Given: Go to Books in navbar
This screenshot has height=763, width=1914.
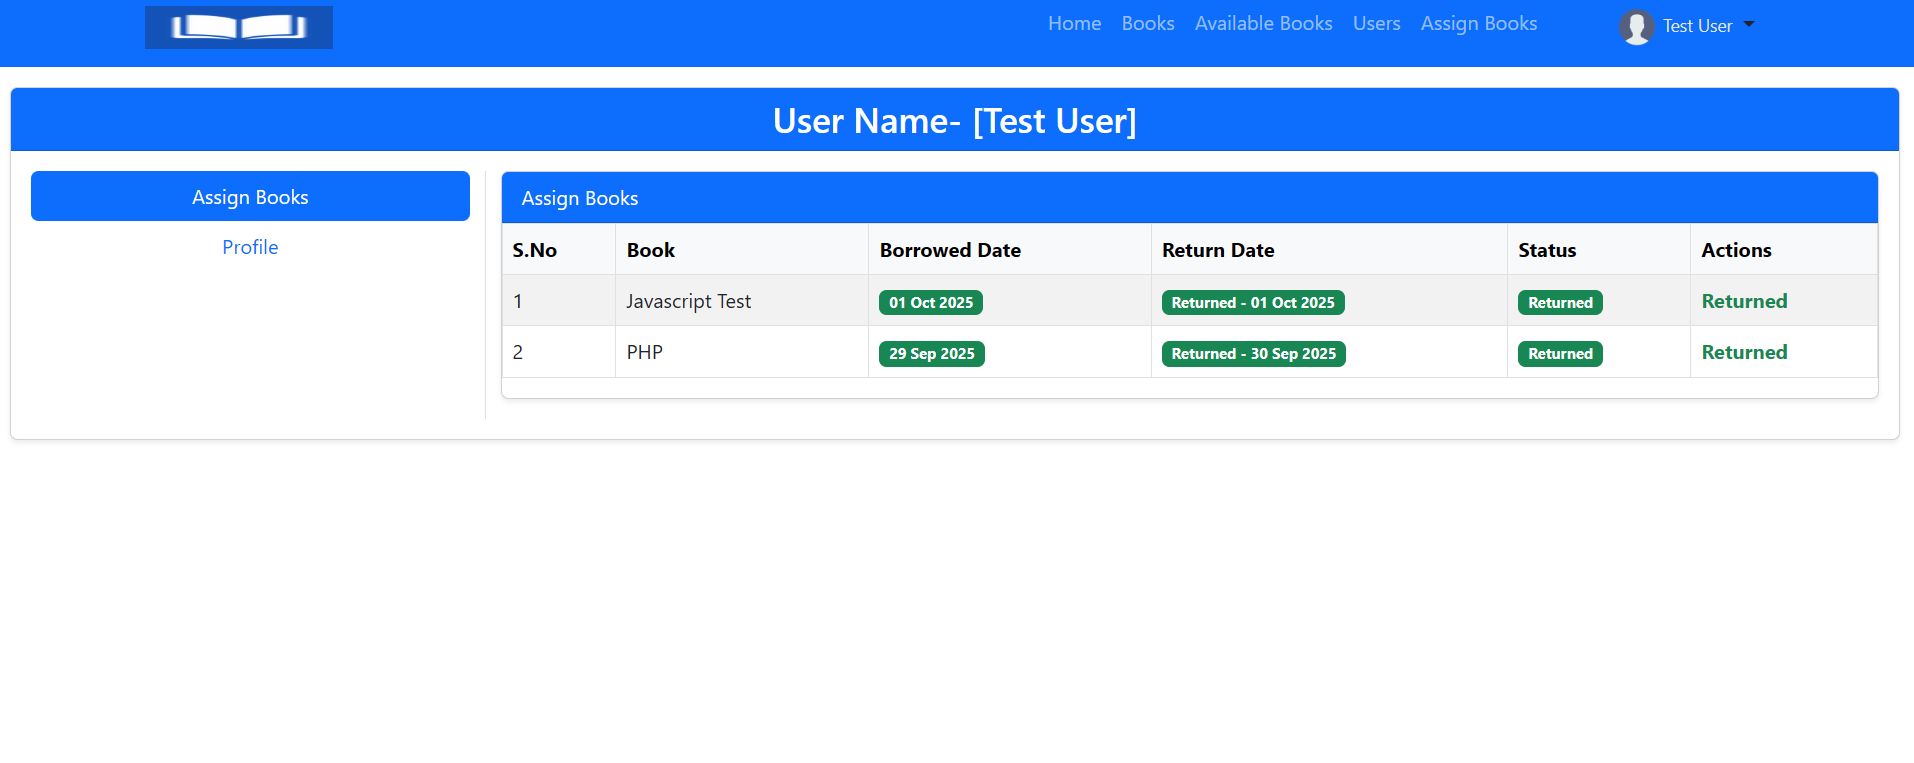Looking at the screenshot, I should click(1147, 24).
